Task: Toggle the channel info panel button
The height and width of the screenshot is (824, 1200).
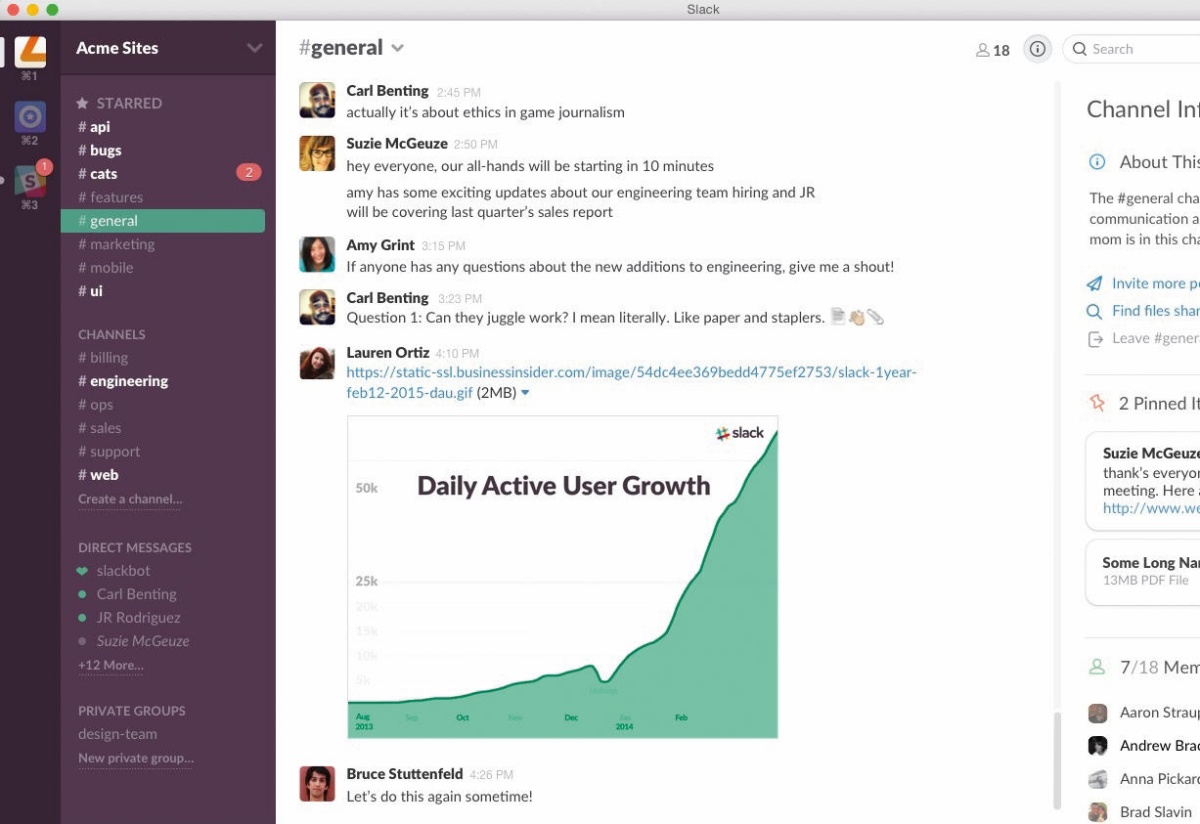Action: point(1037,49)
